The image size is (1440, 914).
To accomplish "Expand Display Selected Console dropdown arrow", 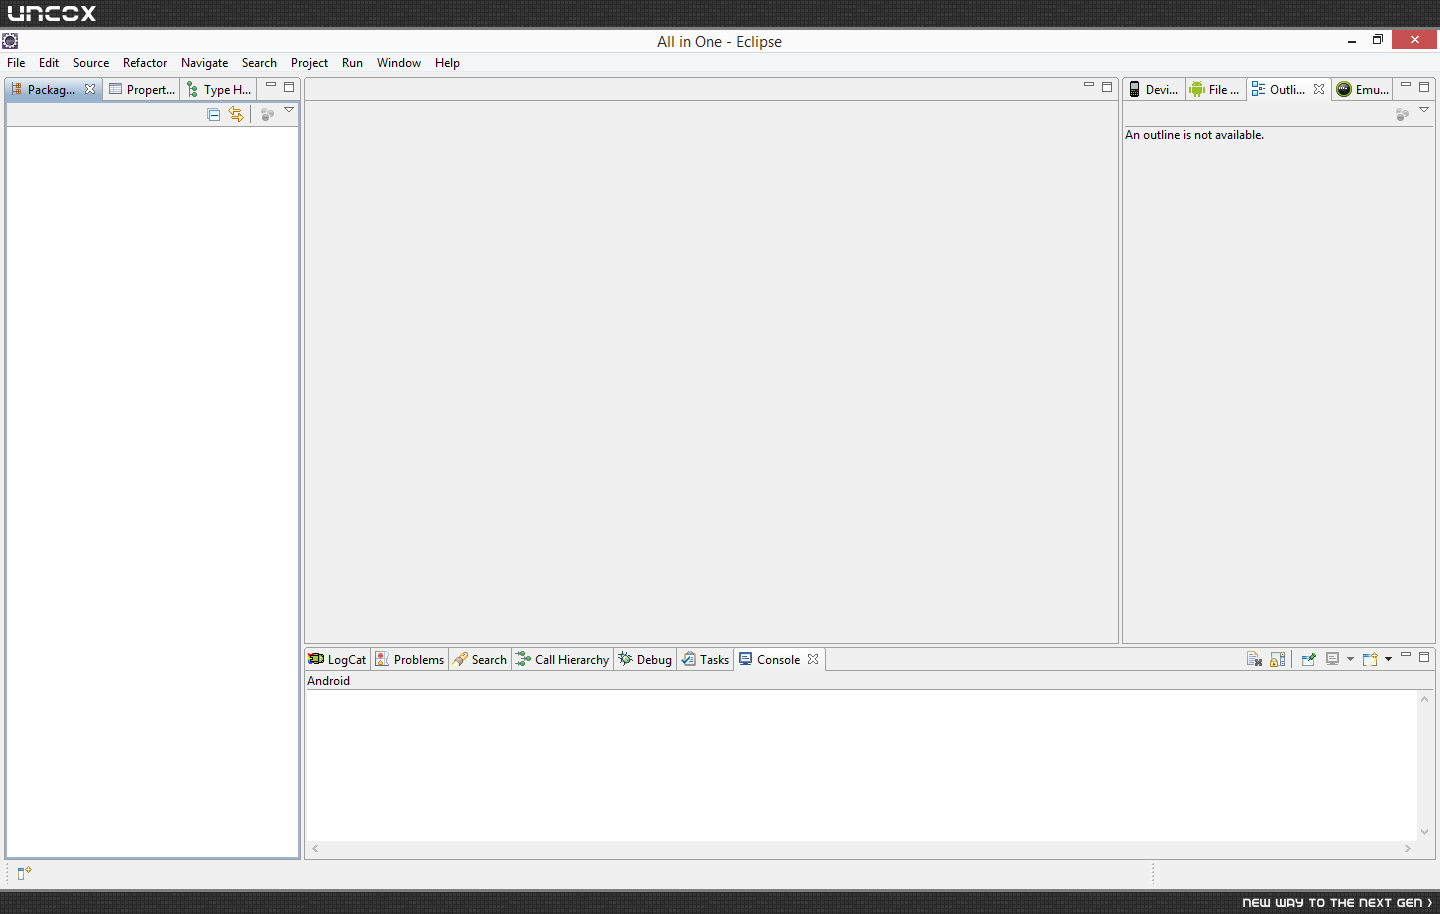I will [1350, 659].
